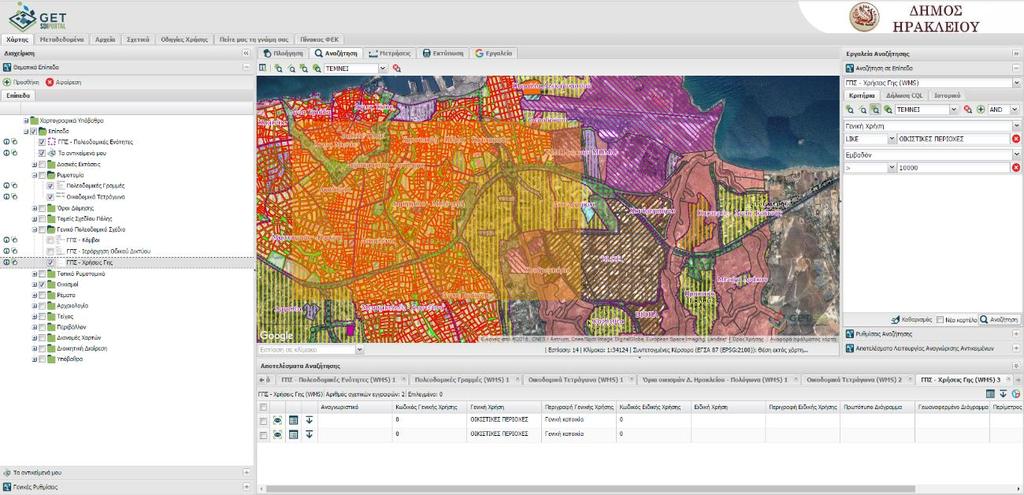Image resolution: width=1024 pixels, height=495 pixels.
Task: Expand the Χαρτογραφικό Υπόβαθρο folder
Action: 26,121
